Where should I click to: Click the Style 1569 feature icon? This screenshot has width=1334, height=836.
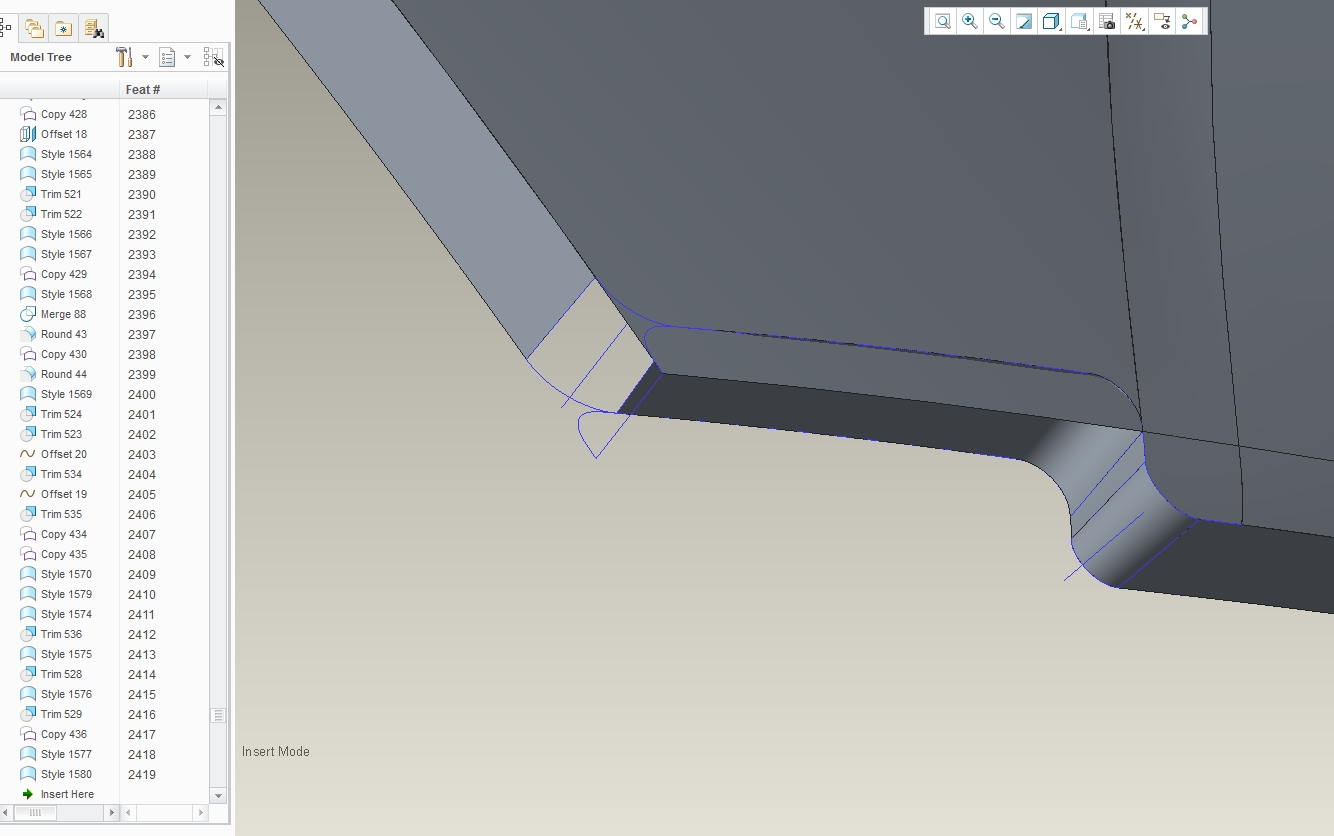click(x=28, y=394)
